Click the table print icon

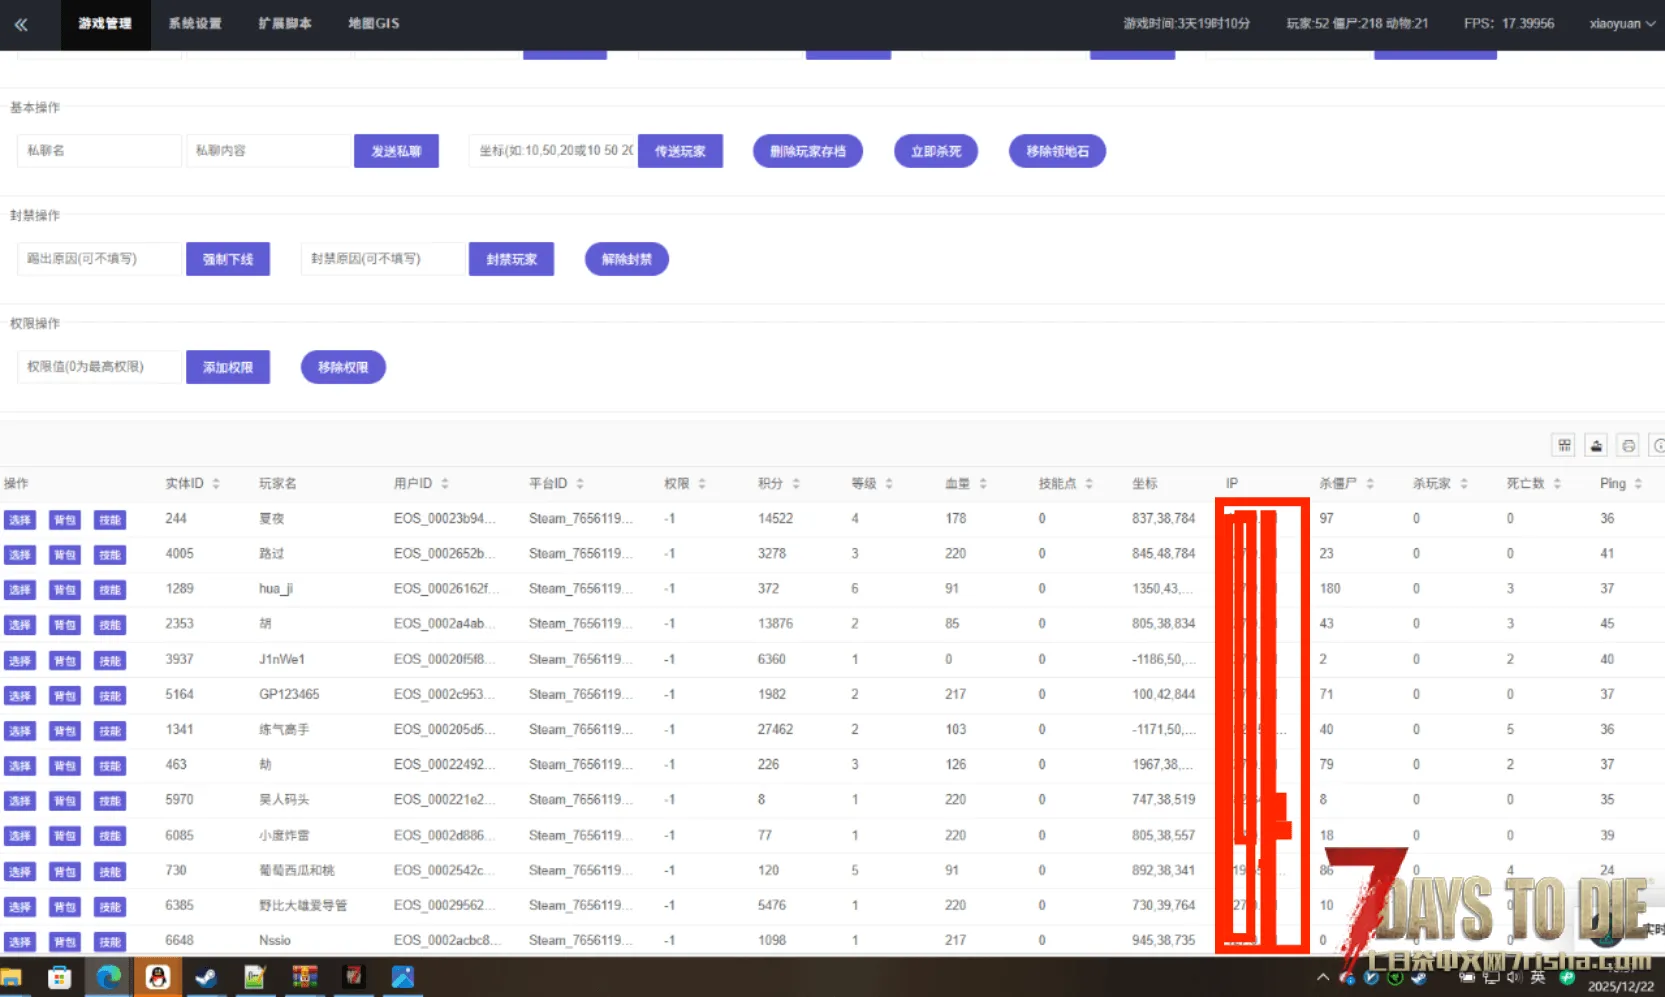1628,446
